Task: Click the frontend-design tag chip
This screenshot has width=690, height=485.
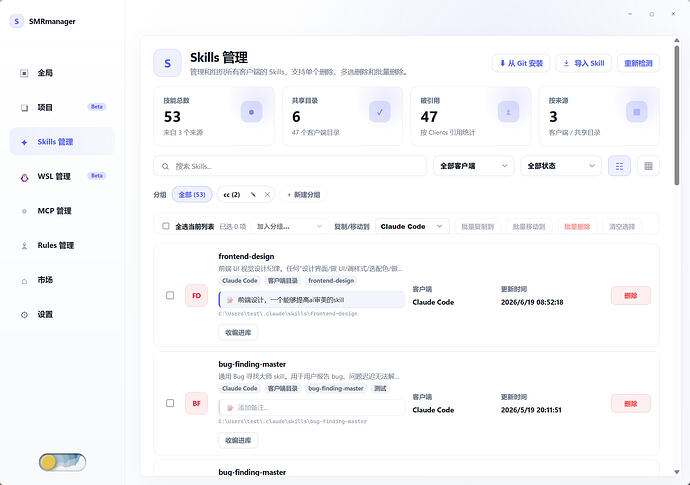Action: coord(331,281)
